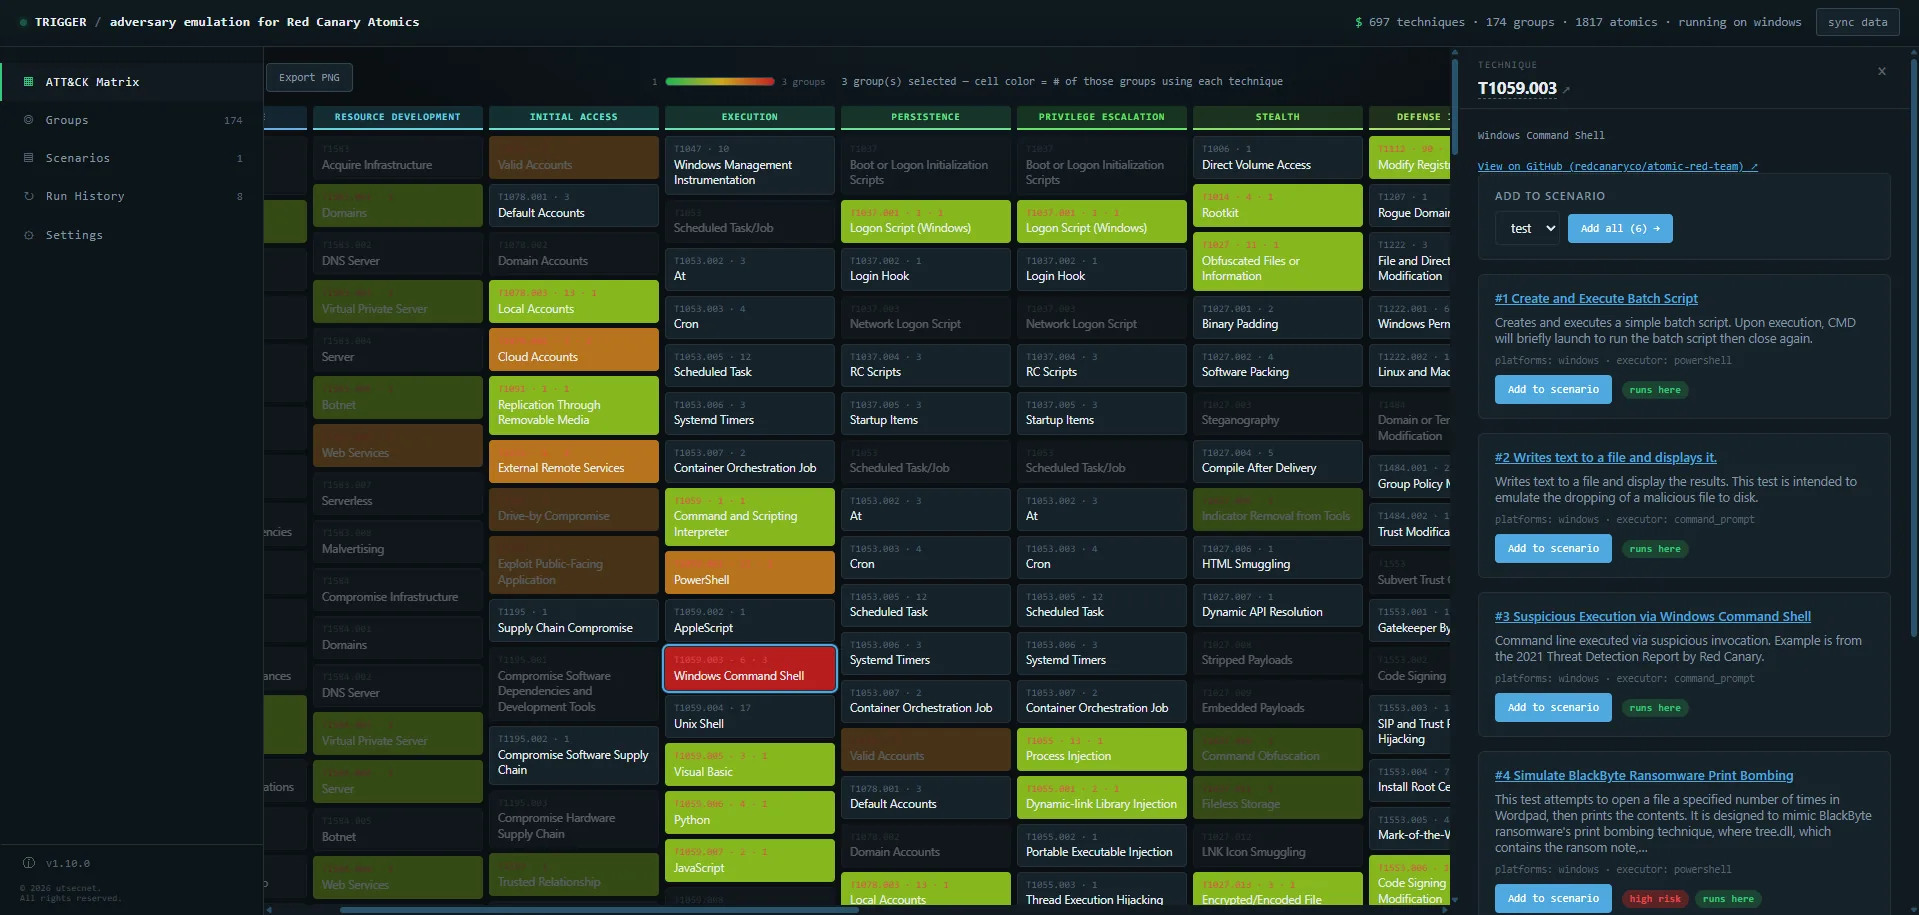The width and height of the screenshot is (1919, 915).
Task: Click the Persistence tactic header
Action: (x=925, y=117)
